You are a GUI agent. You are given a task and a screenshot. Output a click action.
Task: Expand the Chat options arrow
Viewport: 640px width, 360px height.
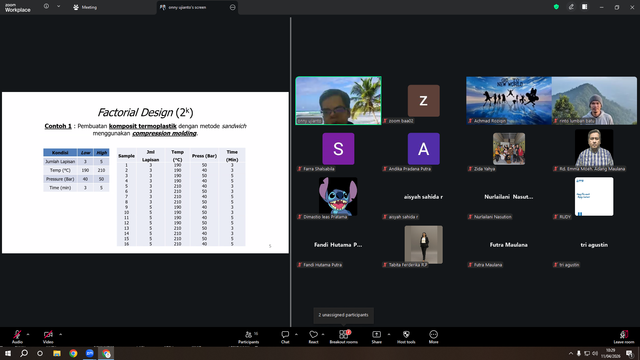tap(296, 334)
